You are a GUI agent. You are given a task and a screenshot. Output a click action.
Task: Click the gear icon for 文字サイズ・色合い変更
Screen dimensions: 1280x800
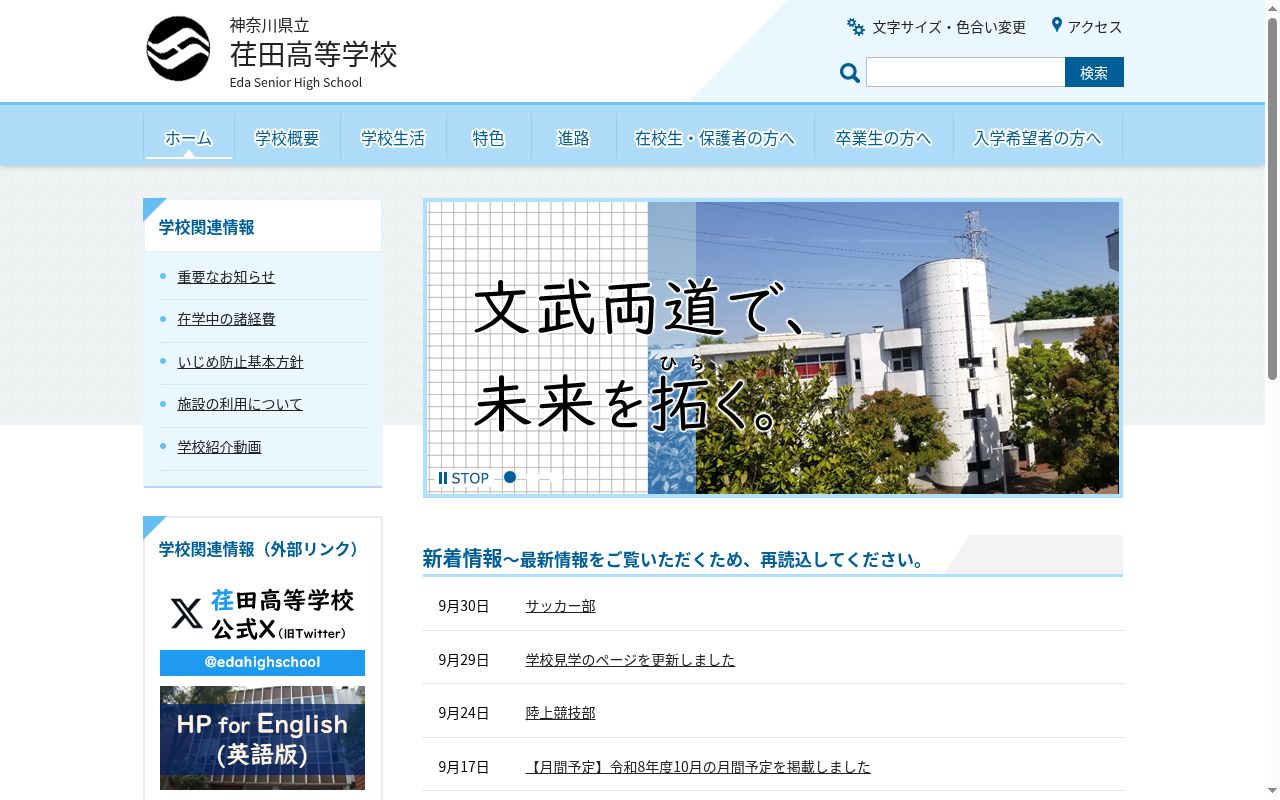click(x=856, y=27)
